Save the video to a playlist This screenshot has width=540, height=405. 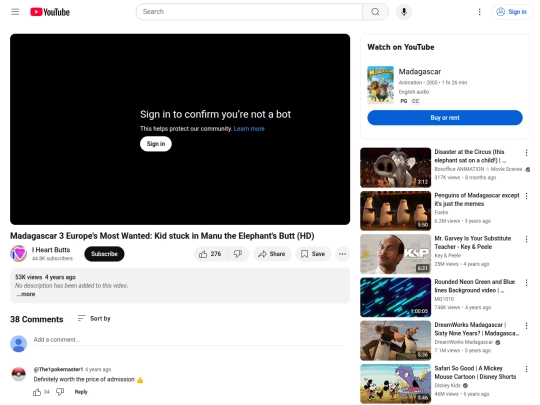tap(313, 254)
